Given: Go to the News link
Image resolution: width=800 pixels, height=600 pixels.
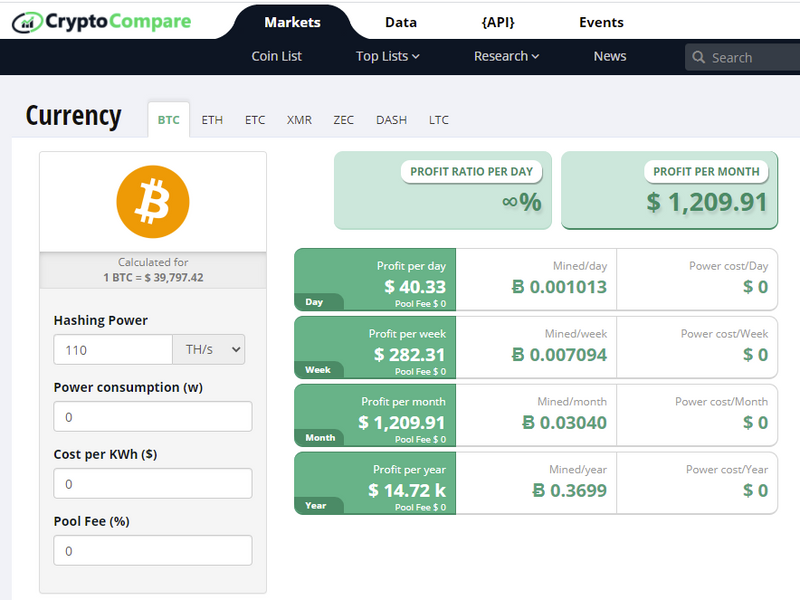Looking at the screenshot, I should [610, 56].
